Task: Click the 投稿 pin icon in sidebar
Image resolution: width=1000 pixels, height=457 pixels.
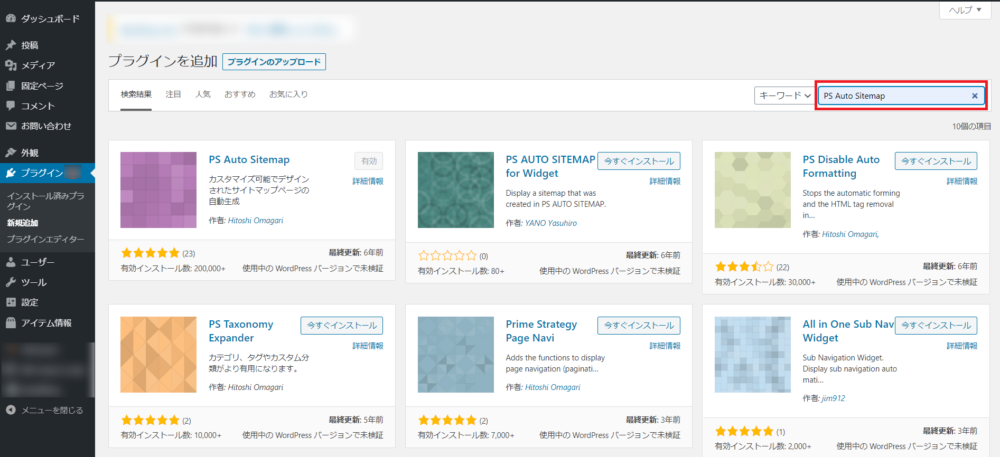Action: [10, 45]
